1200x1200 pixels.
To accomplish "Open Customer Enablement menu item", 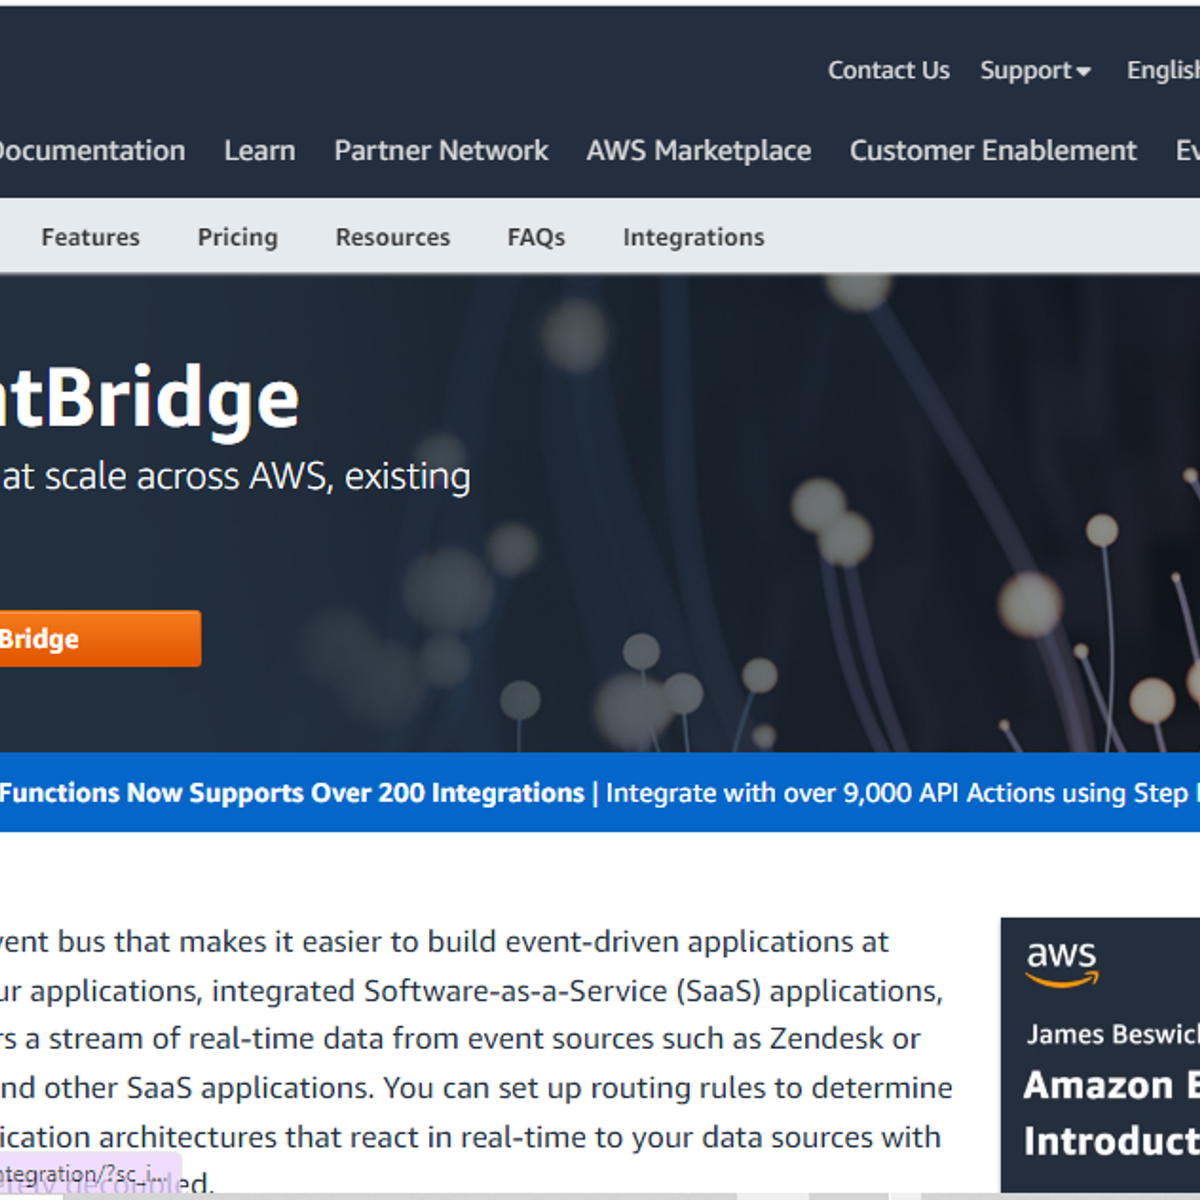I will pos(993,151).
